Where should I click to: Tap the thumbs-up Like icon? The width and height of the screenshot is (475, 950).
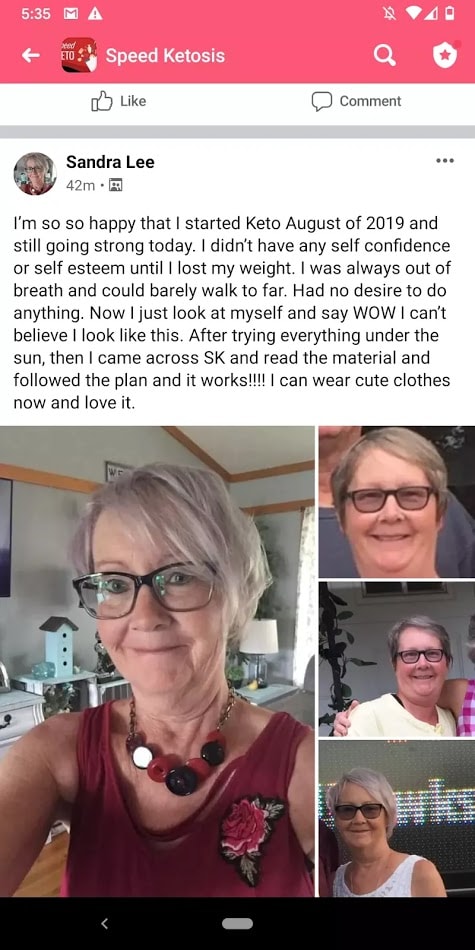coord(102,101)
